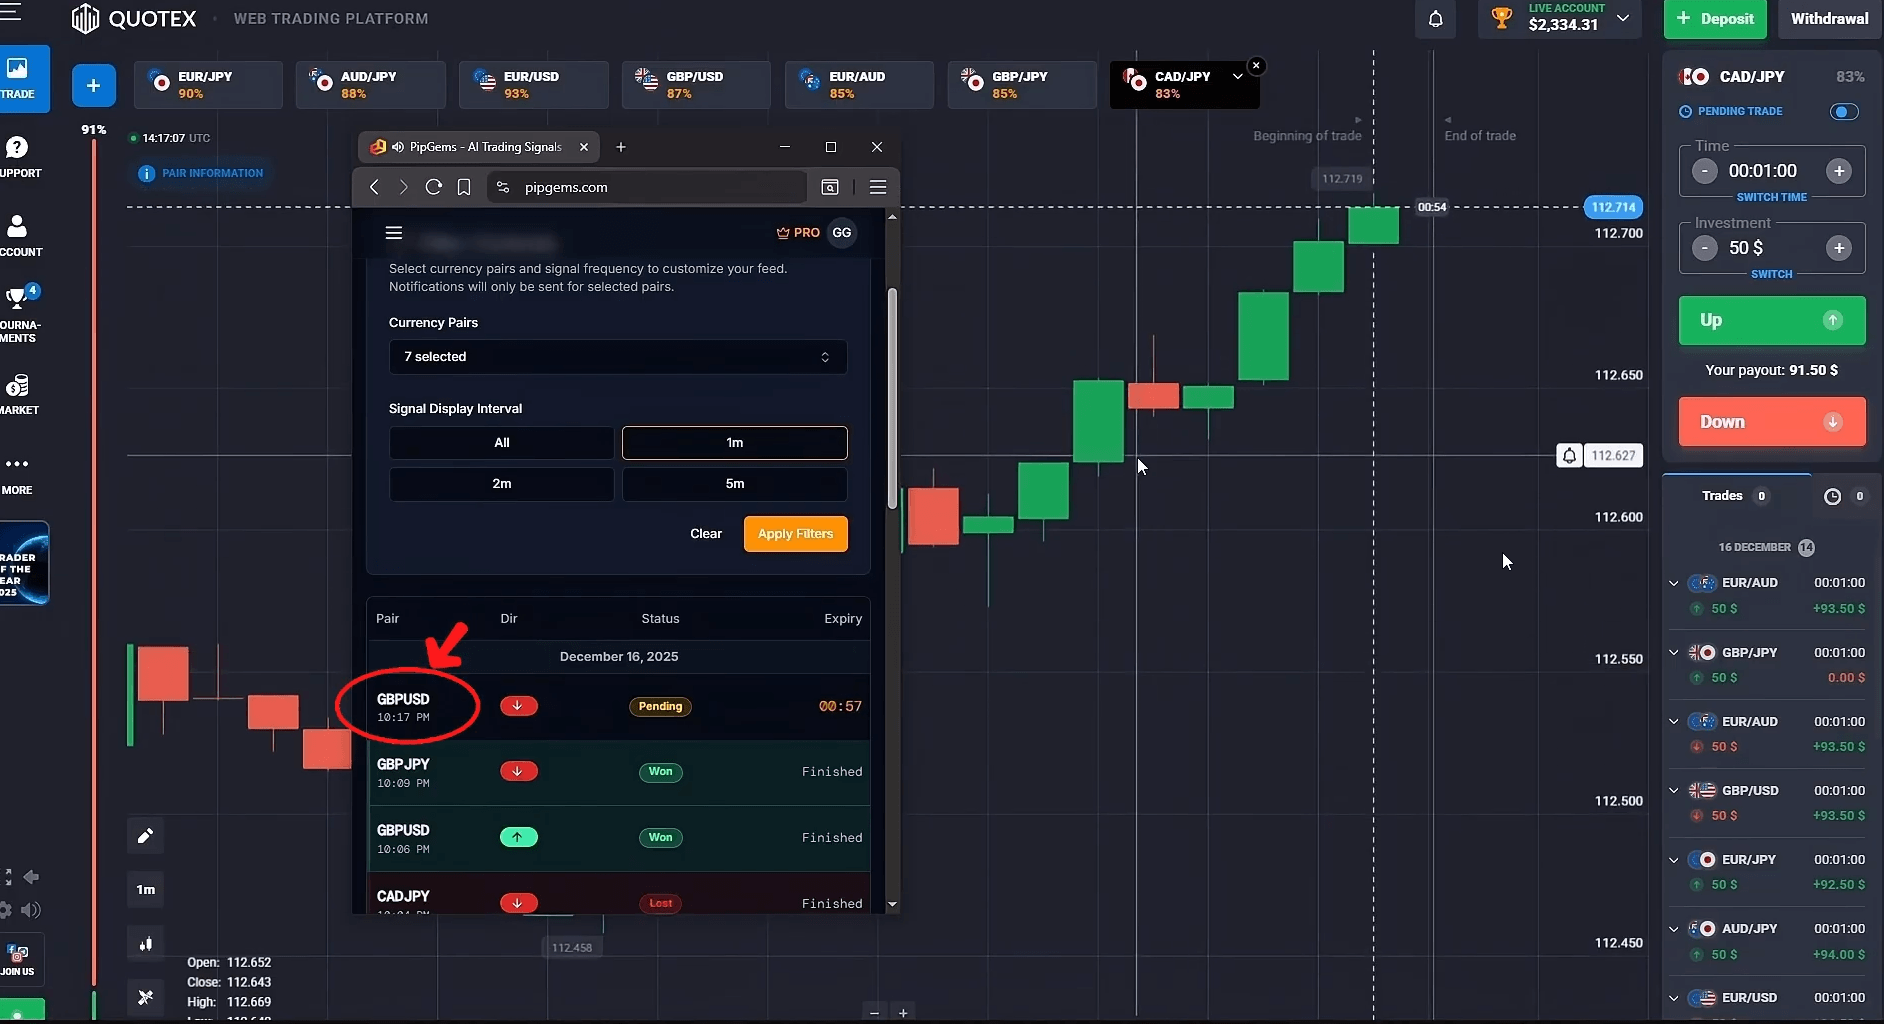Zoom out the chart with minus
This screenshot has width=1884, height=1024.
[874, 1013]
